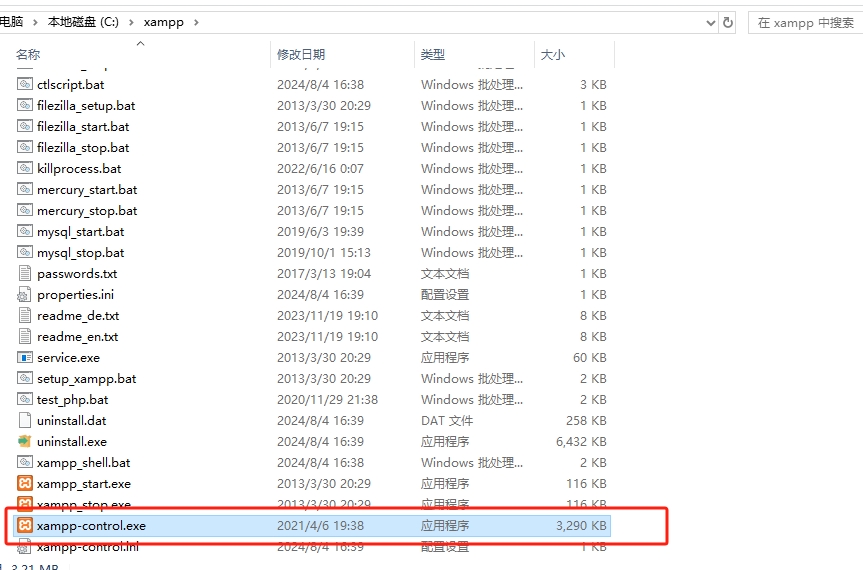Click the uninstall.exe installer icon

pos(25,441)
